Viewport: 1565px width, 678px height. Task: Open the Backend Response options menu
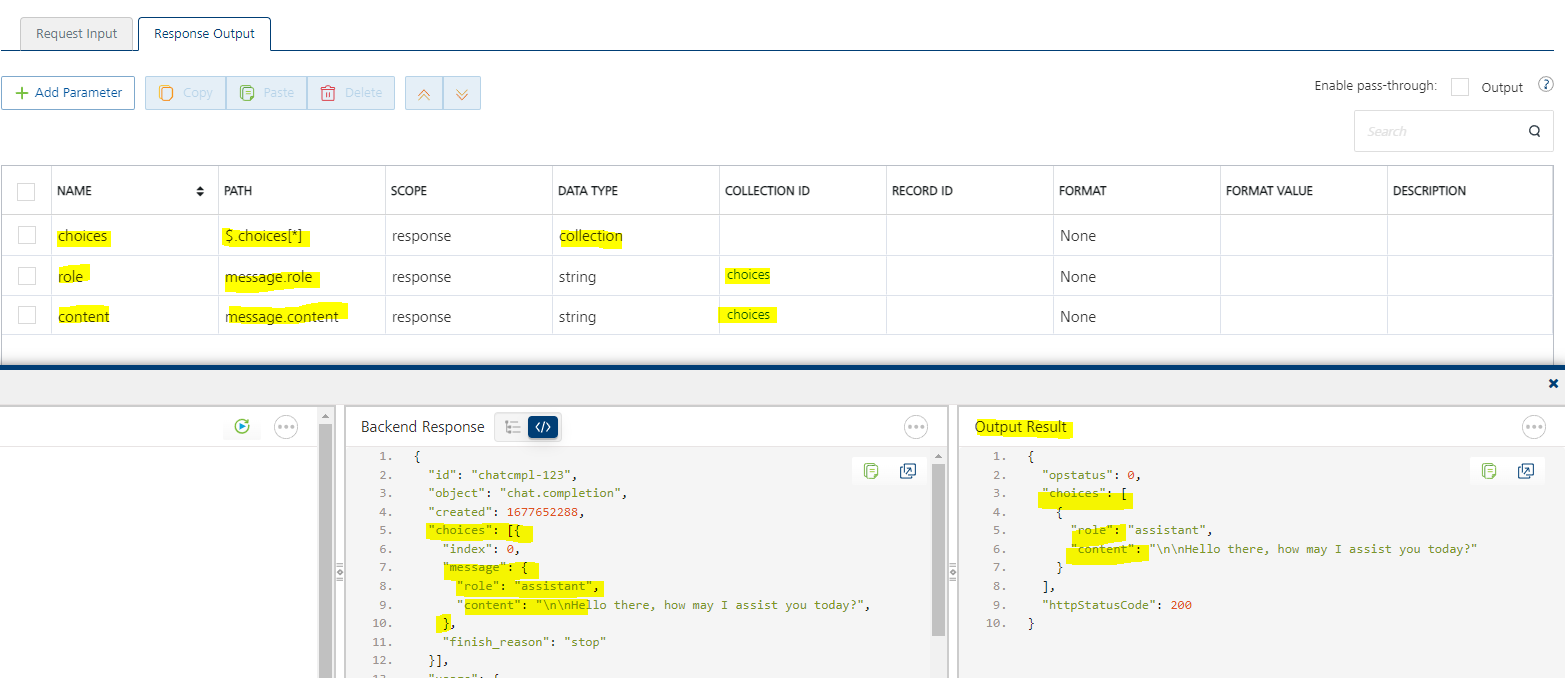(915, 426)
